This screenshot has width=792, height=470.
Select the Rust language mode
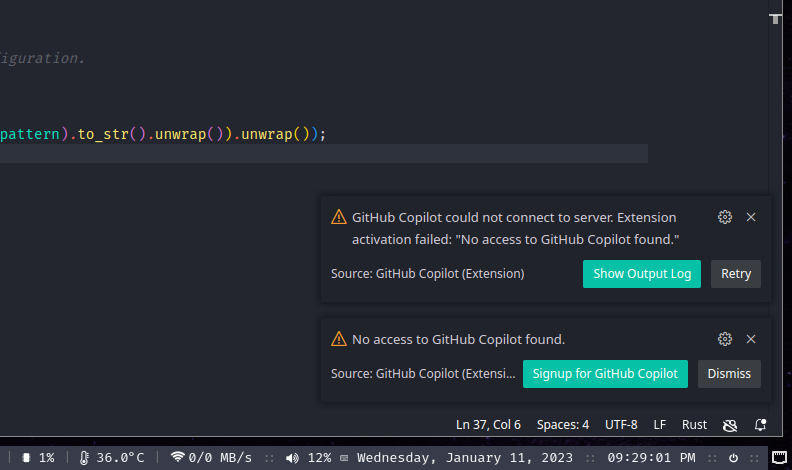[x=694, y=425]
